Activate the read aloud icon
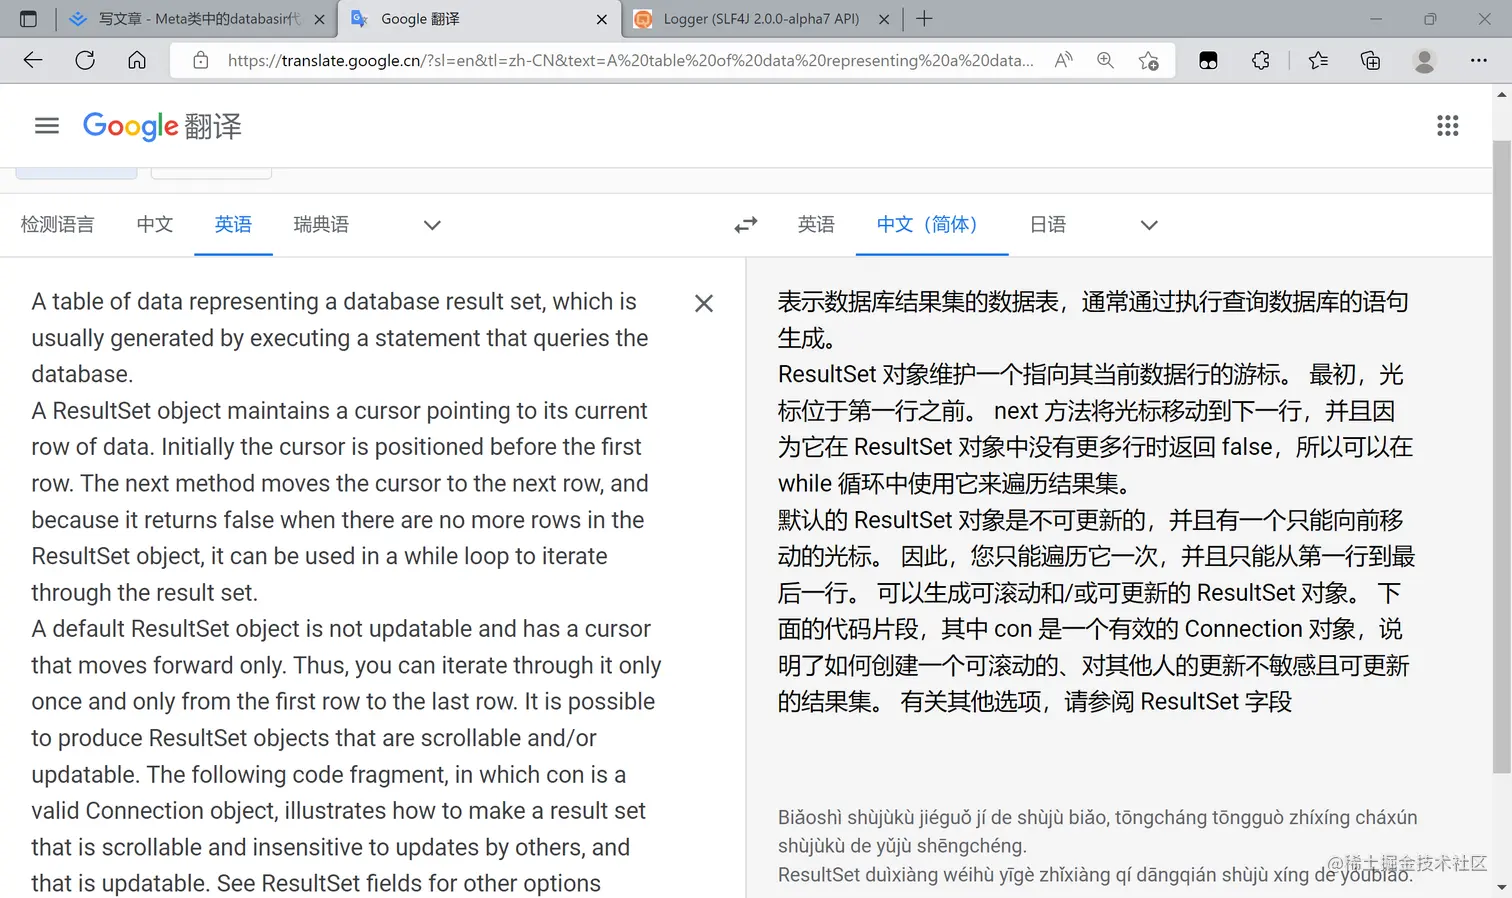 [x=1063, y=60]
